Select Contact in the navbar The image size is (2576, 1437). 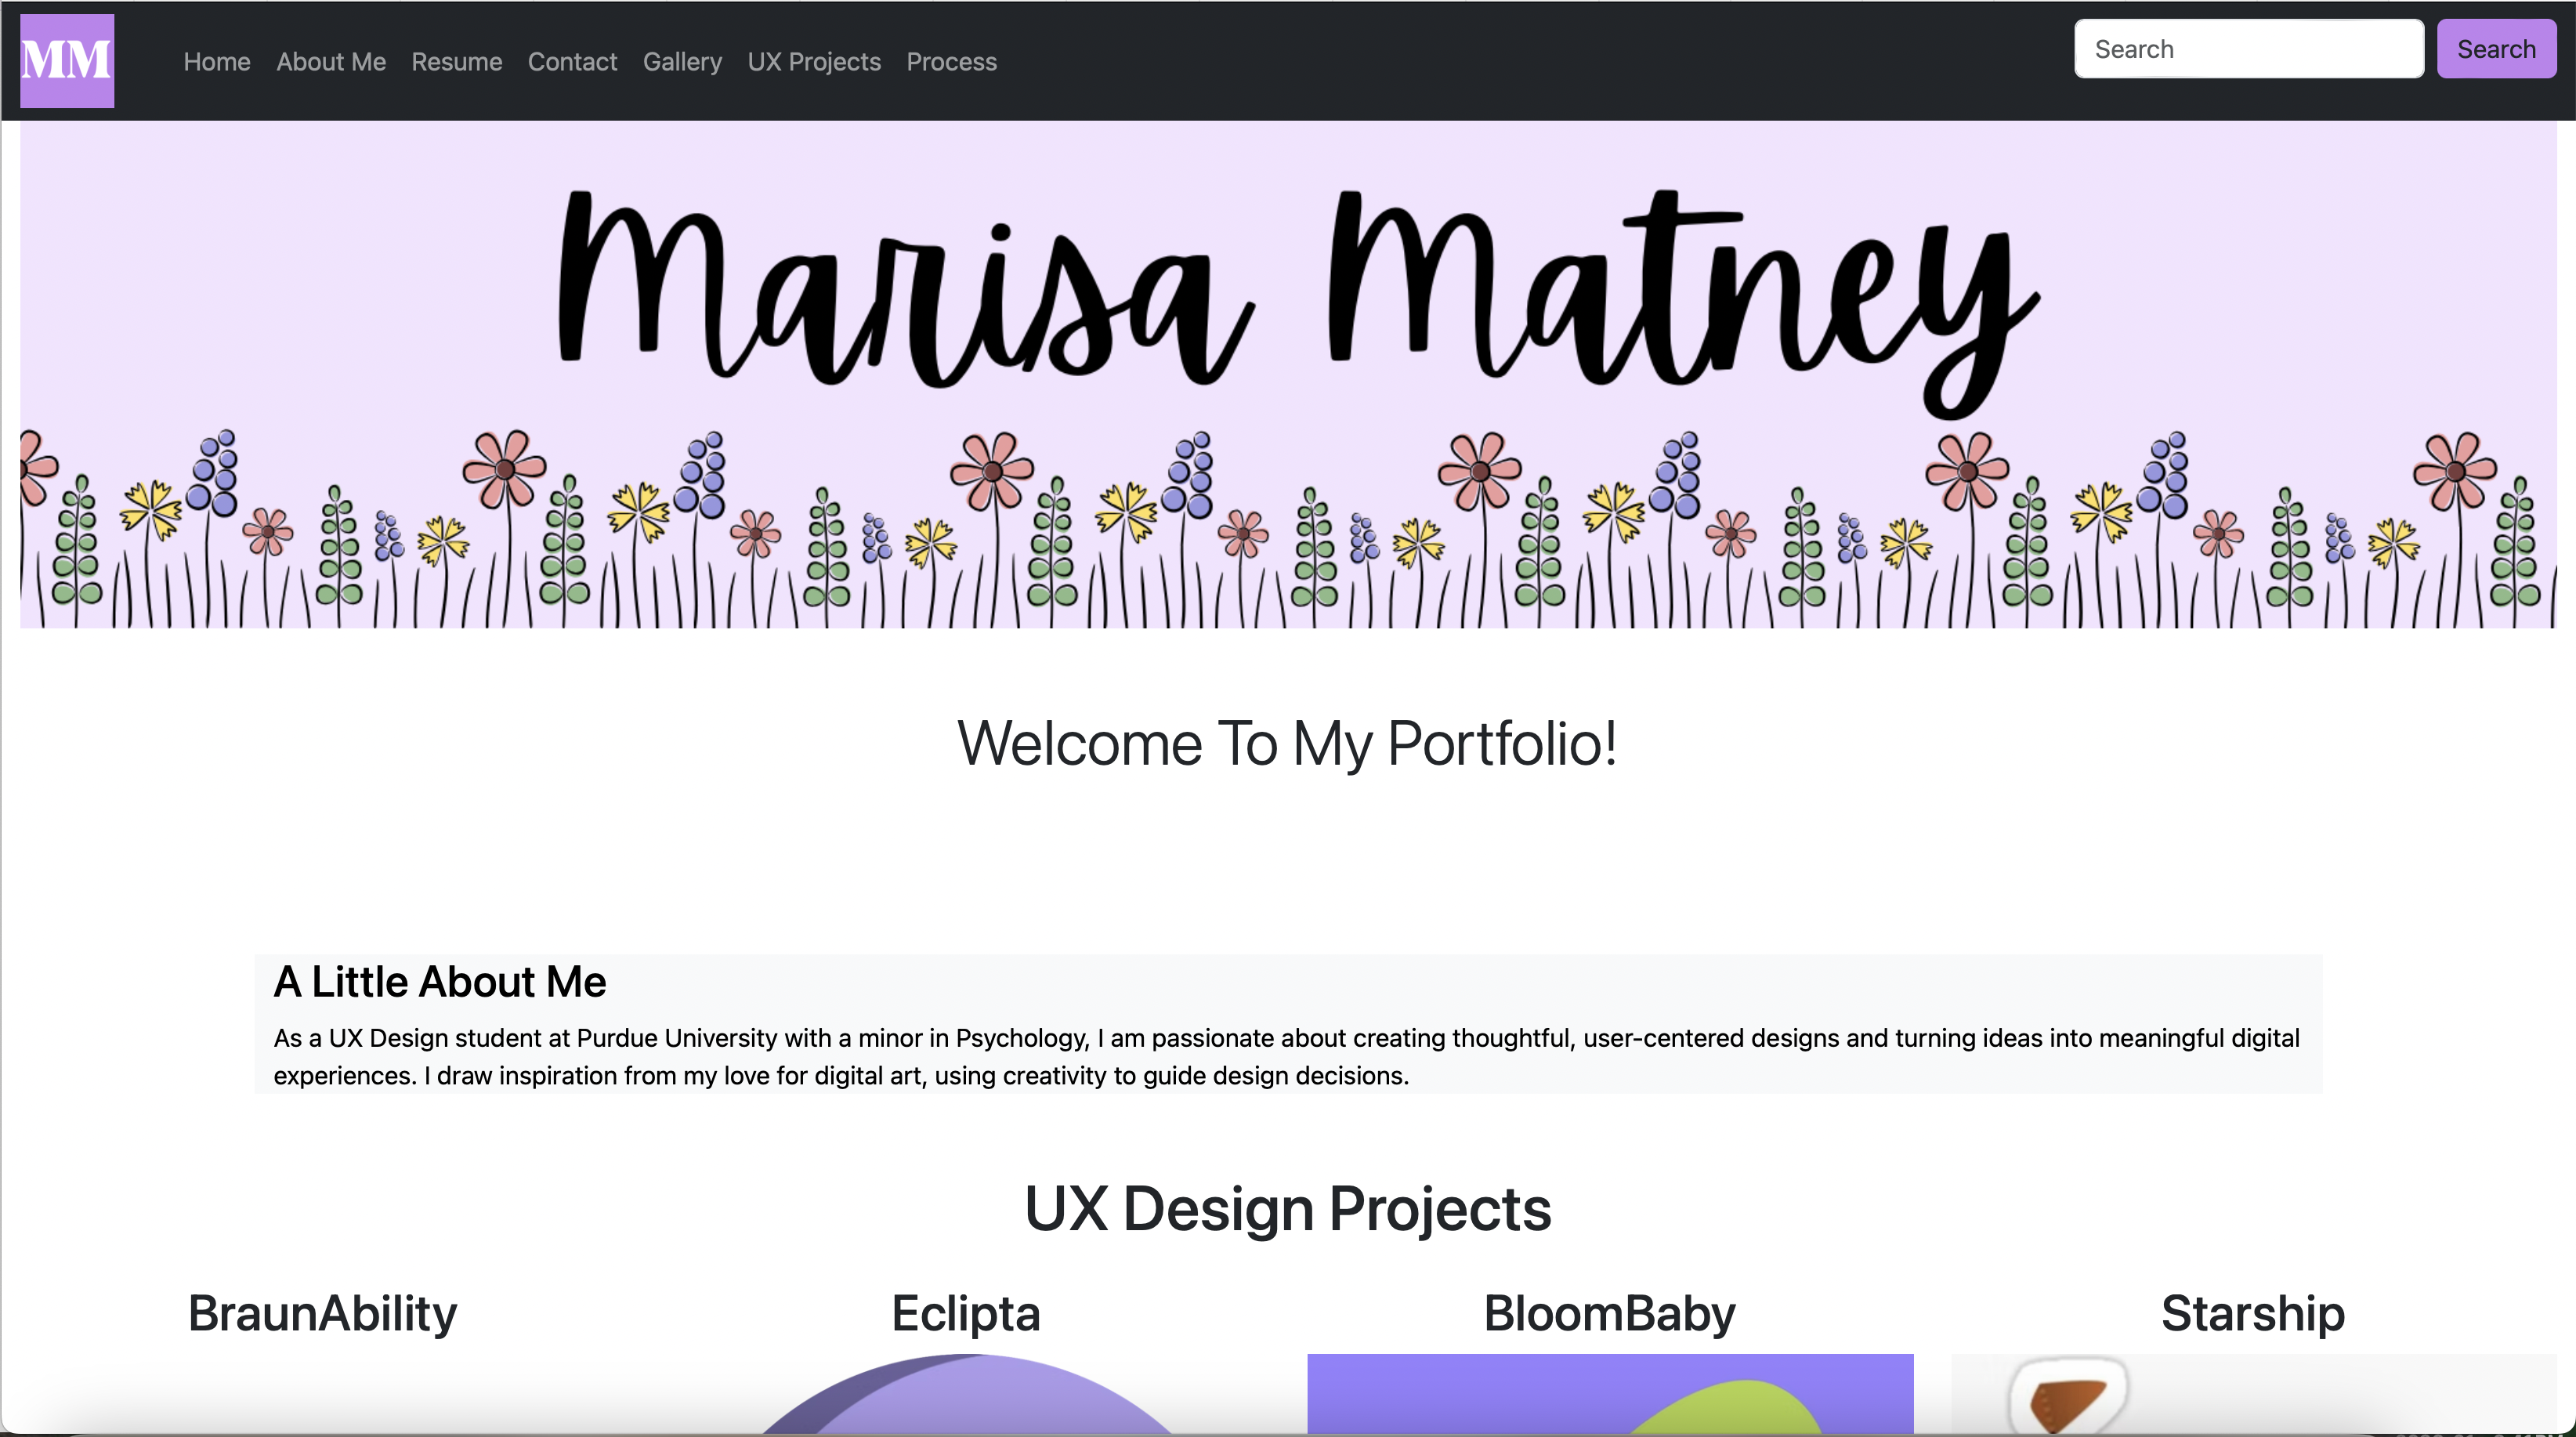(x=572, y=62)
